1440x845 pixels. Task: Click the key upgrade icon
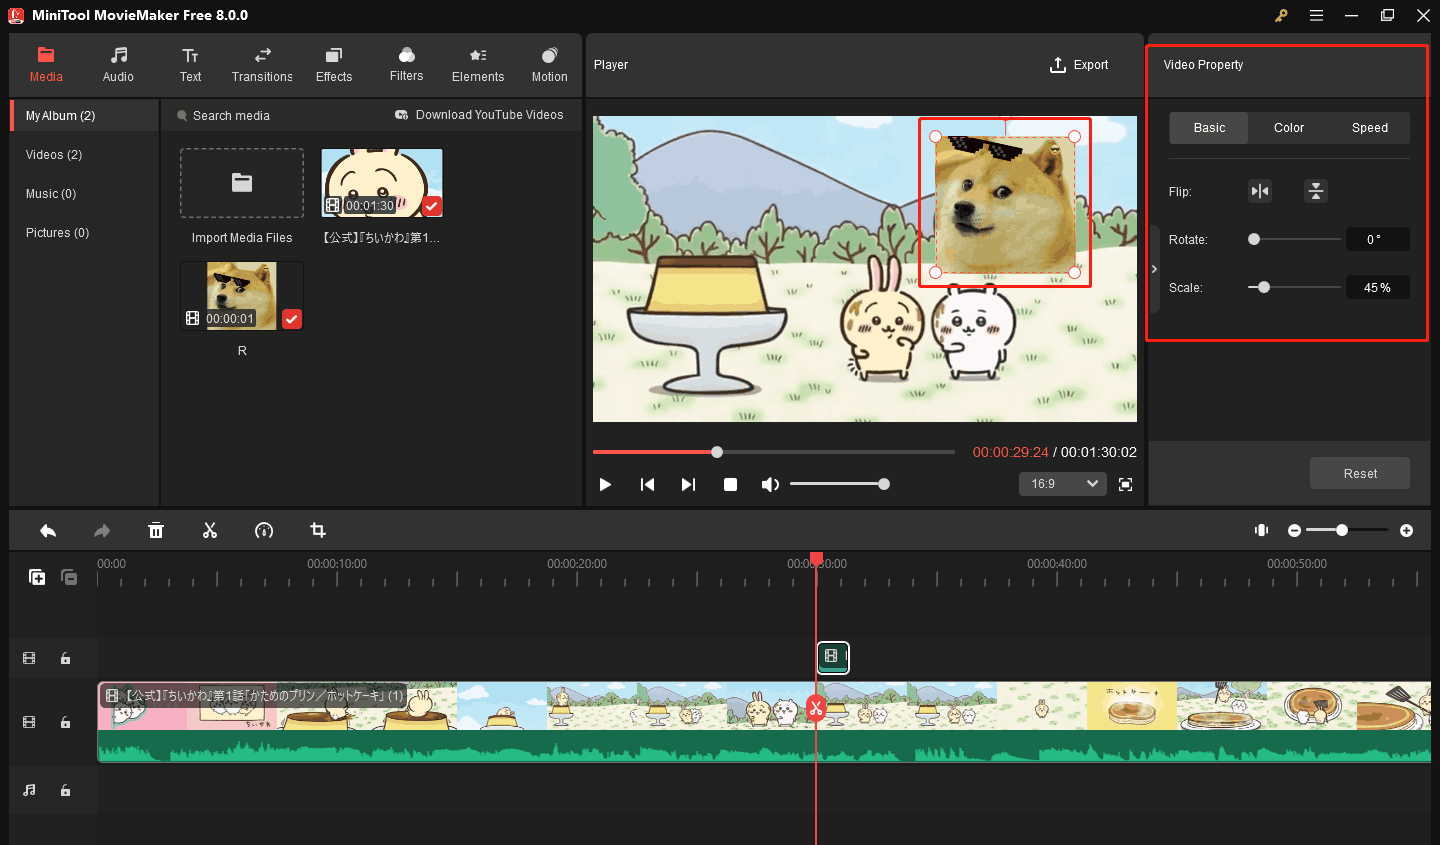click(1281, 16)
